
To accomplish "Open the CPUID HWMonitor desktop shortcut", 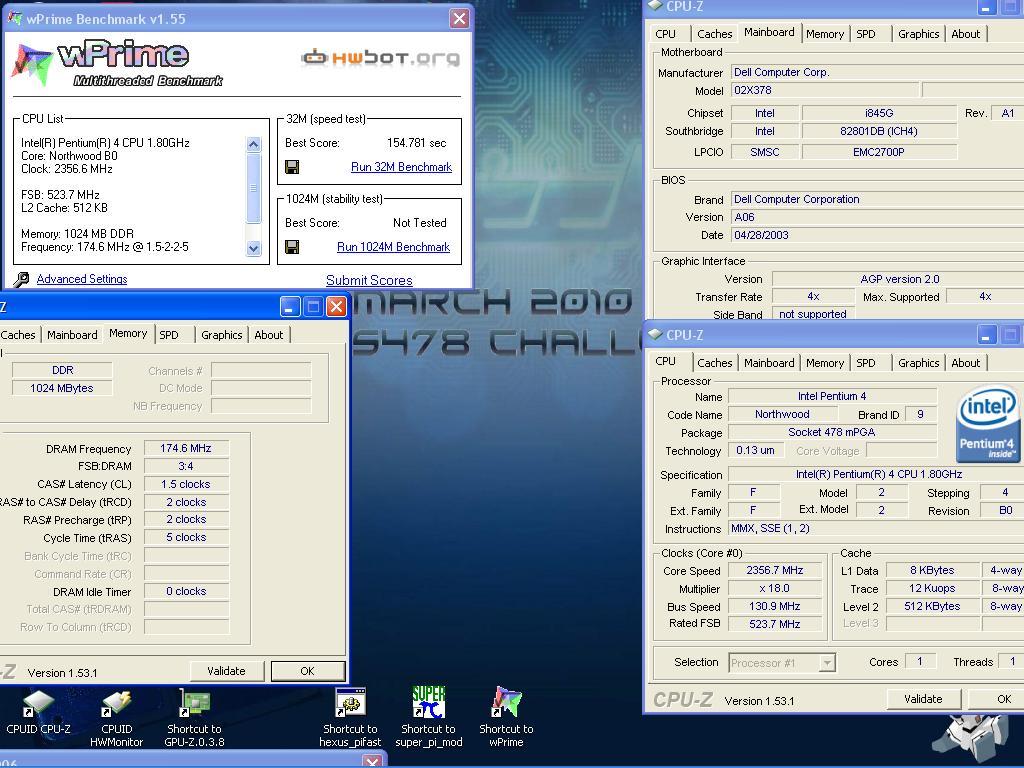I will (116, 719).
